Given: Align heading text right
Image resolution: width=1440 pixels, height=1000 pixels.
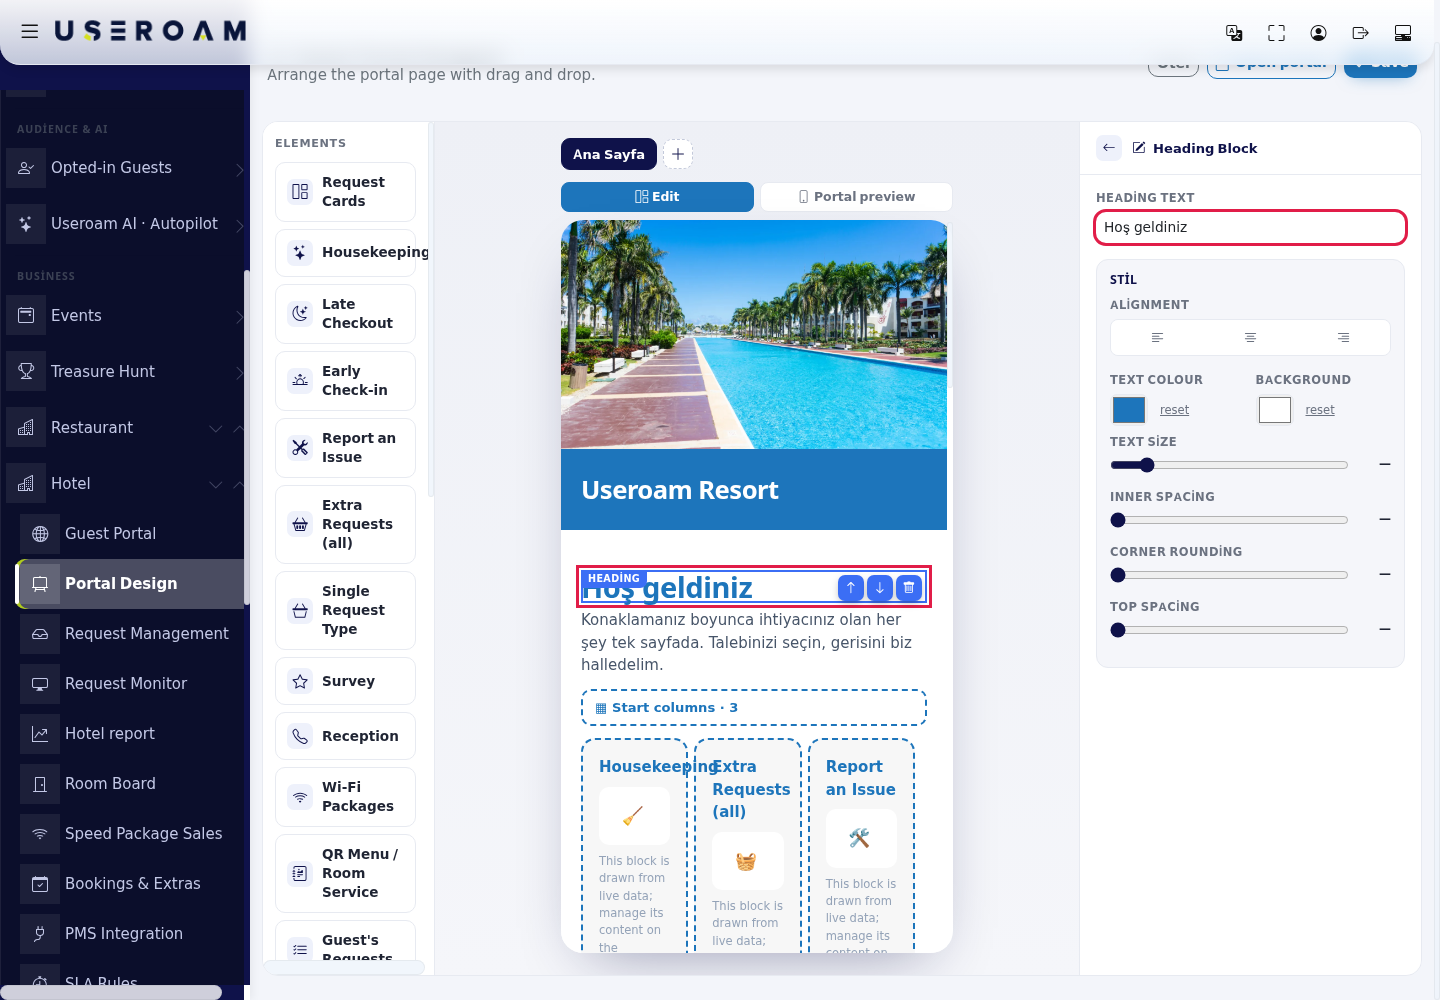Looking at the screenshot, I should (x=1343, y=338).
